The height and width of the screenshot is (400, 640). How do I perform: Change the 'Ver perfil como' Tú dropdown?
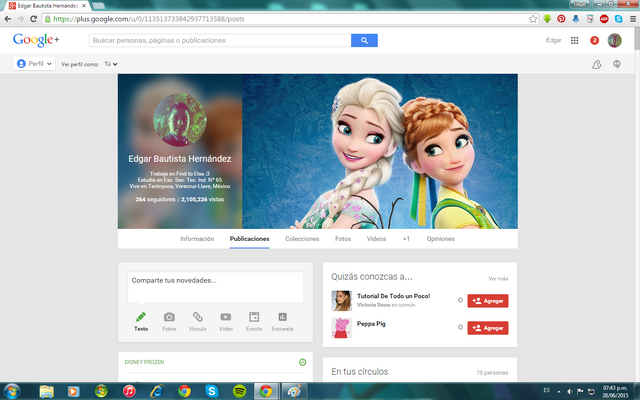pyautogui.click(x=111, y=64)
